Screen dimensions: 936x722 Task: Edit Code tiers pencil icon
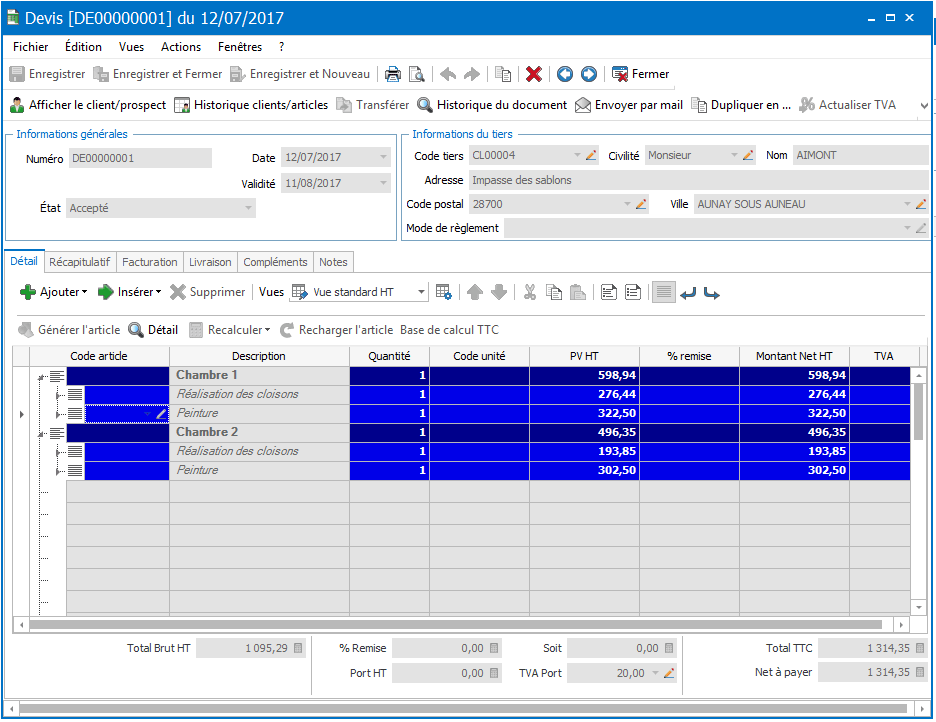click(x=591, y=155)
